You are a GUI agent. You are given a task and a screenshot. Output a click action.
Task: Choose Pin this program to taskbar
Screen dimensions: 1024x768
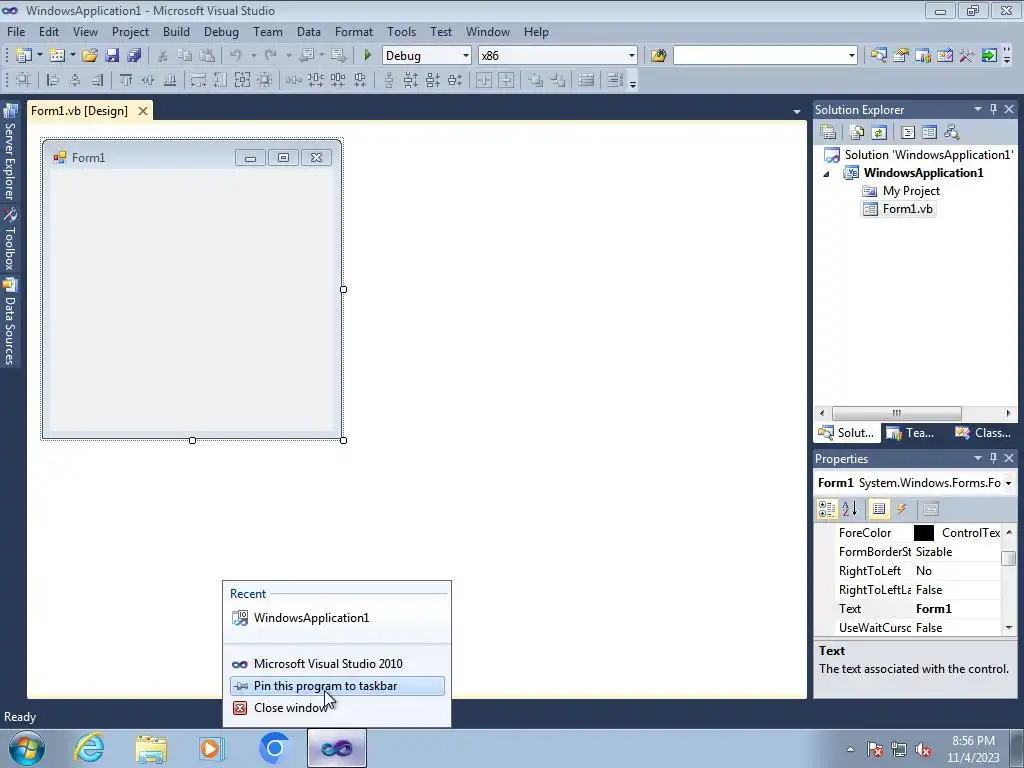[337, 686]
